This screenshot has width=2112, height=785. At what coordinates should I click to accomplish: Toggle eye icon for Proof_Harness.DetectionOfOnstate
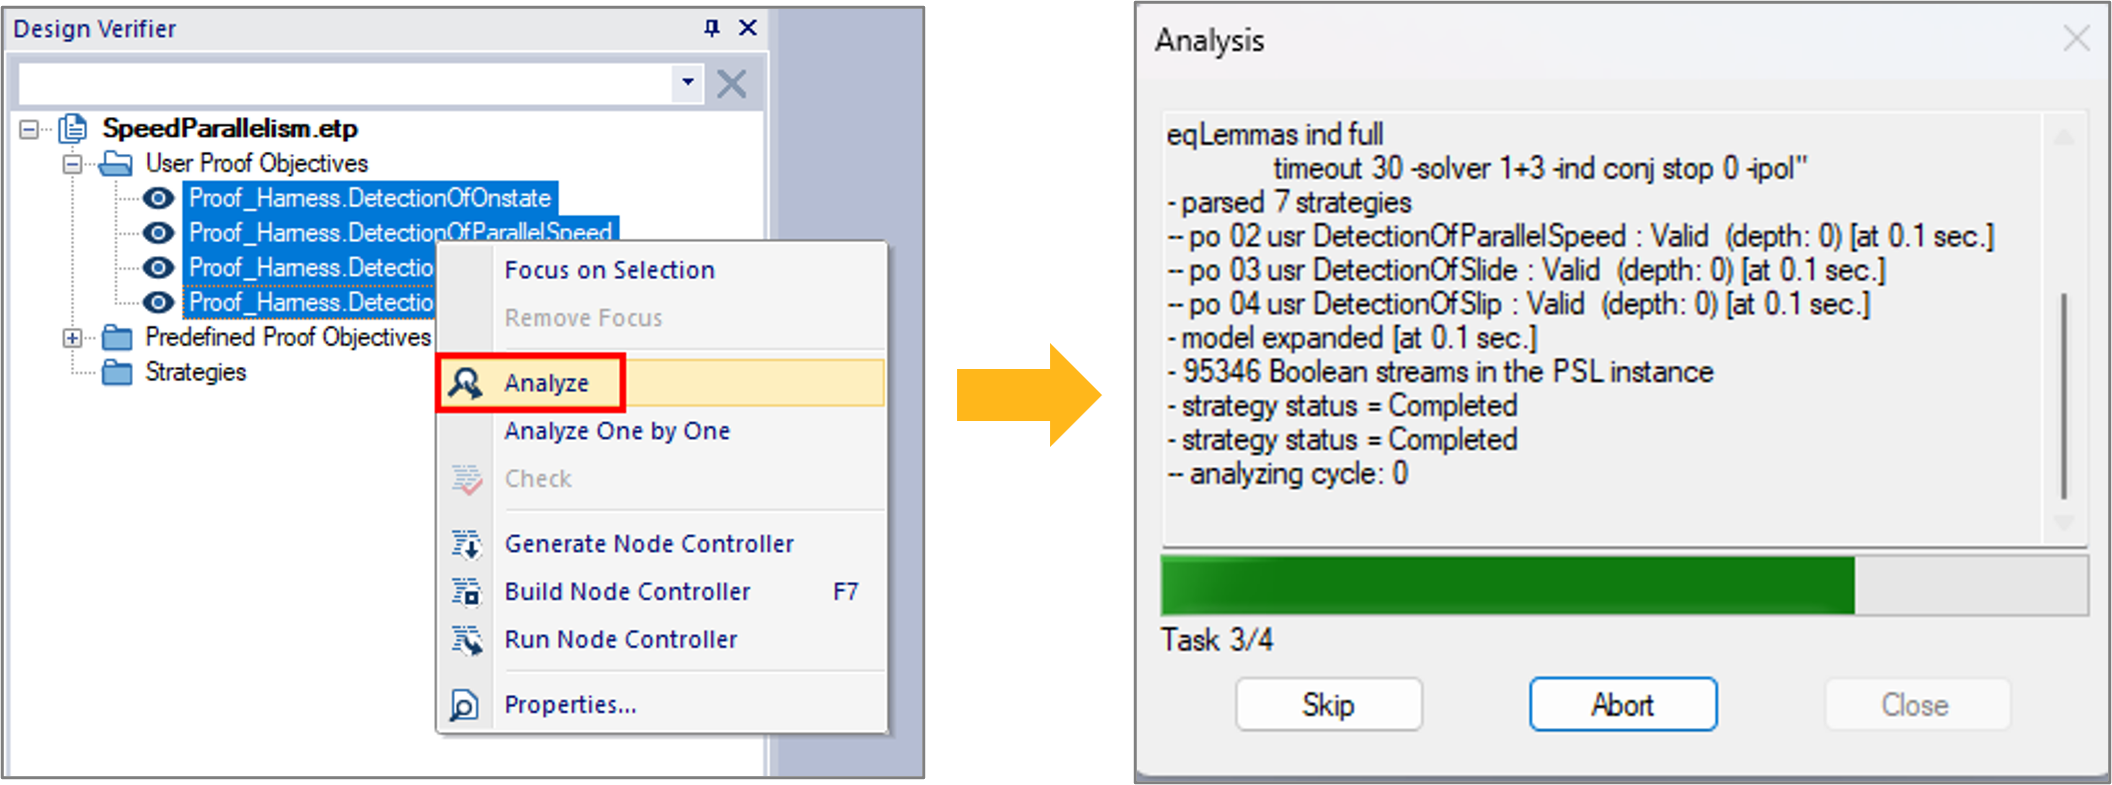[158, 198]
